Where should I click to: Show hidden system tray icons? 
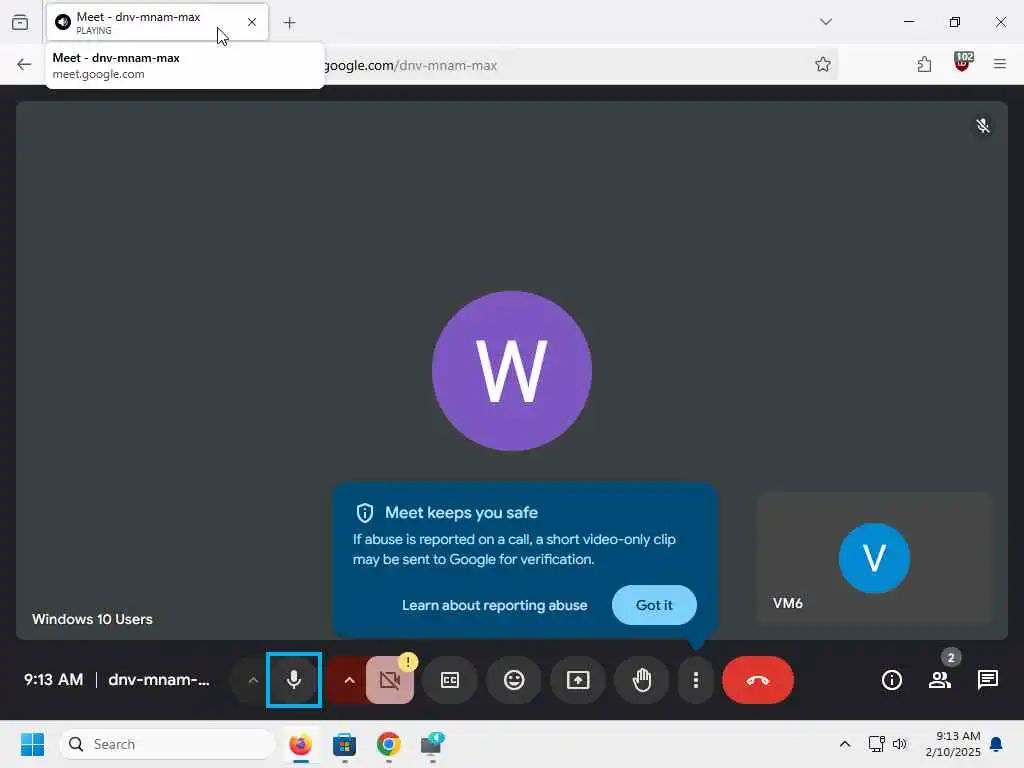[x=844, y=744]
